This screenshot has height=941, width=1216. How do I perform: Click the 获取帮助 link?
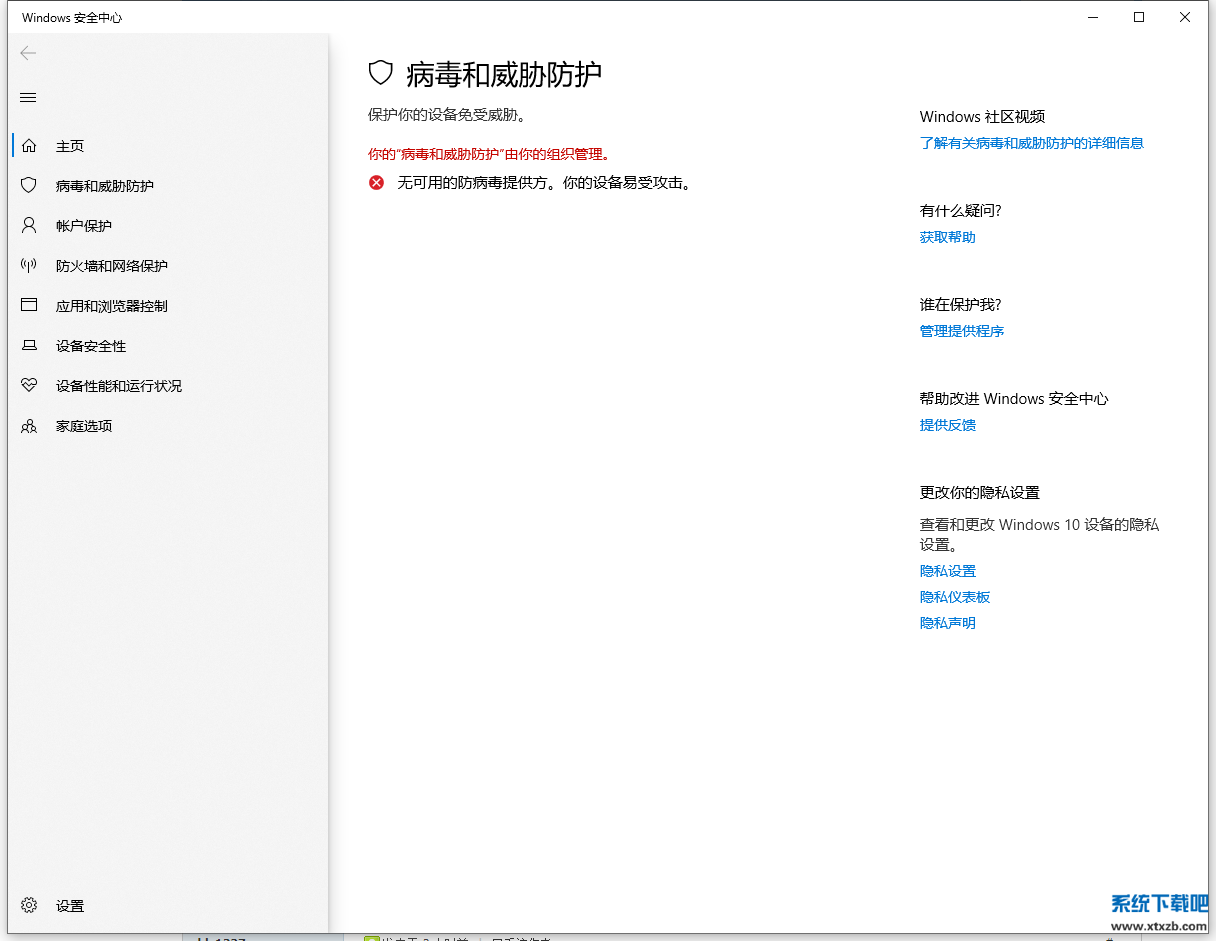(x=947, y=237)
